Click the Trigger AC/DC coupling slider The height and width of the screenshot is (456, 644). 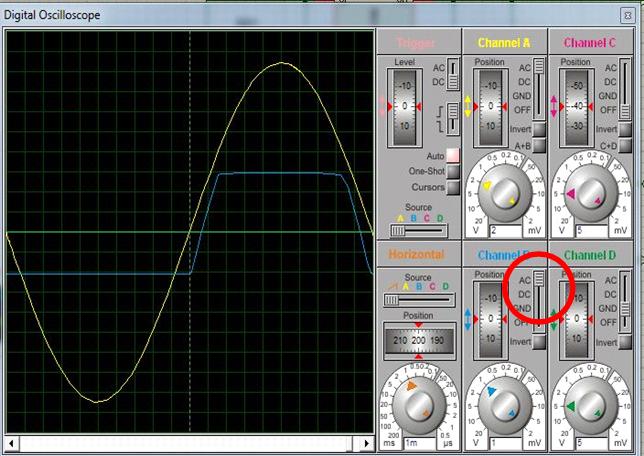[x=453, y=75]
